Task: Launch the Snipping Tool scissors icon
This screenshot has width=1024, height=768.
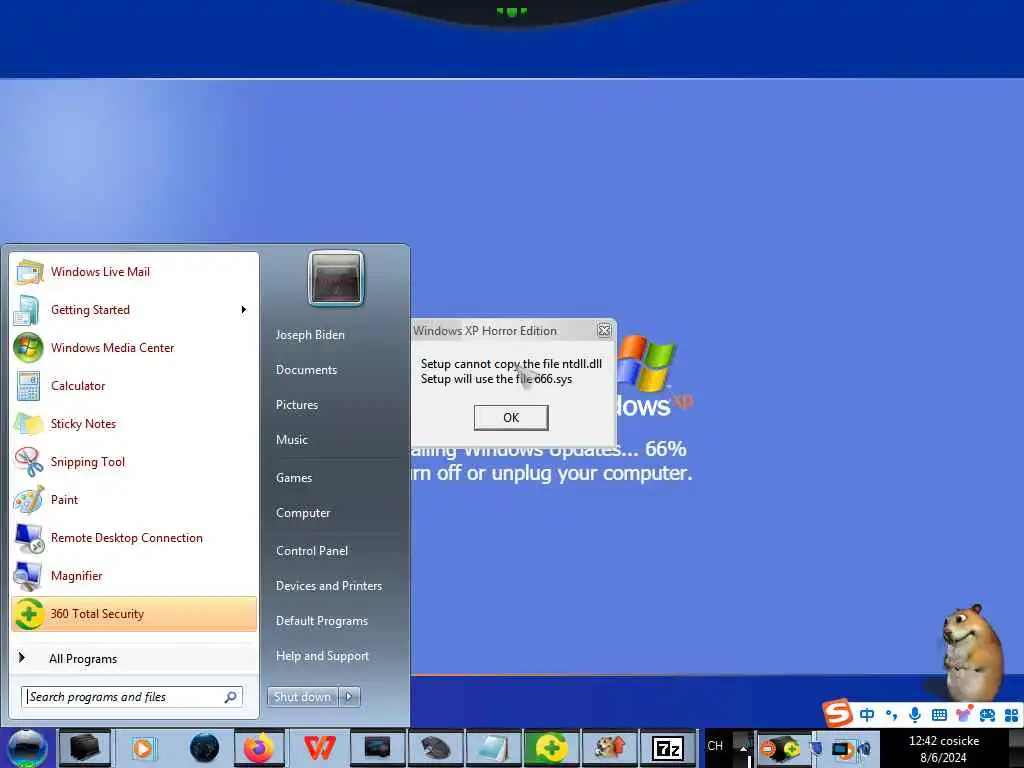Action: pos(28,462)
